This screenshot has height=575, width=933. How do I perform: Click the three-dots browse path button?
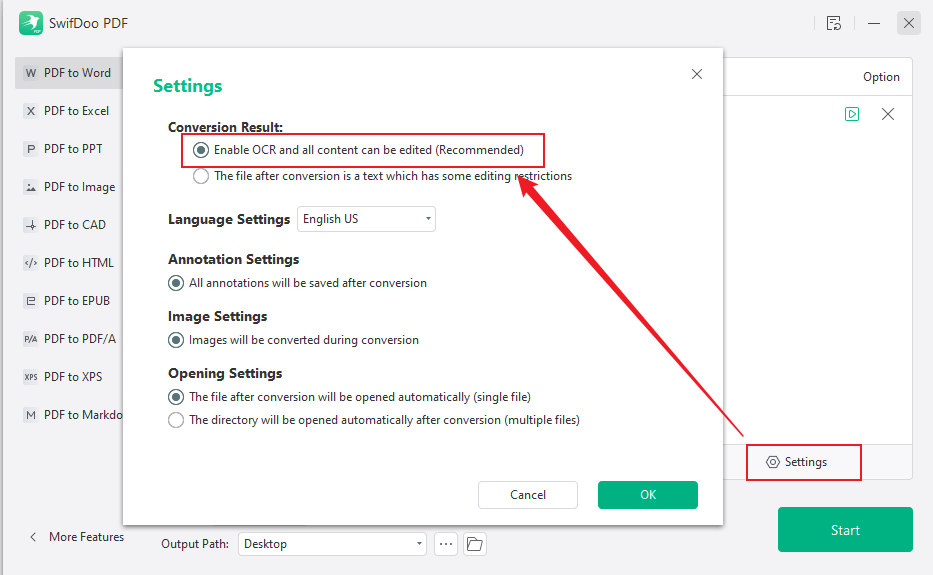(x=446, y=544)
